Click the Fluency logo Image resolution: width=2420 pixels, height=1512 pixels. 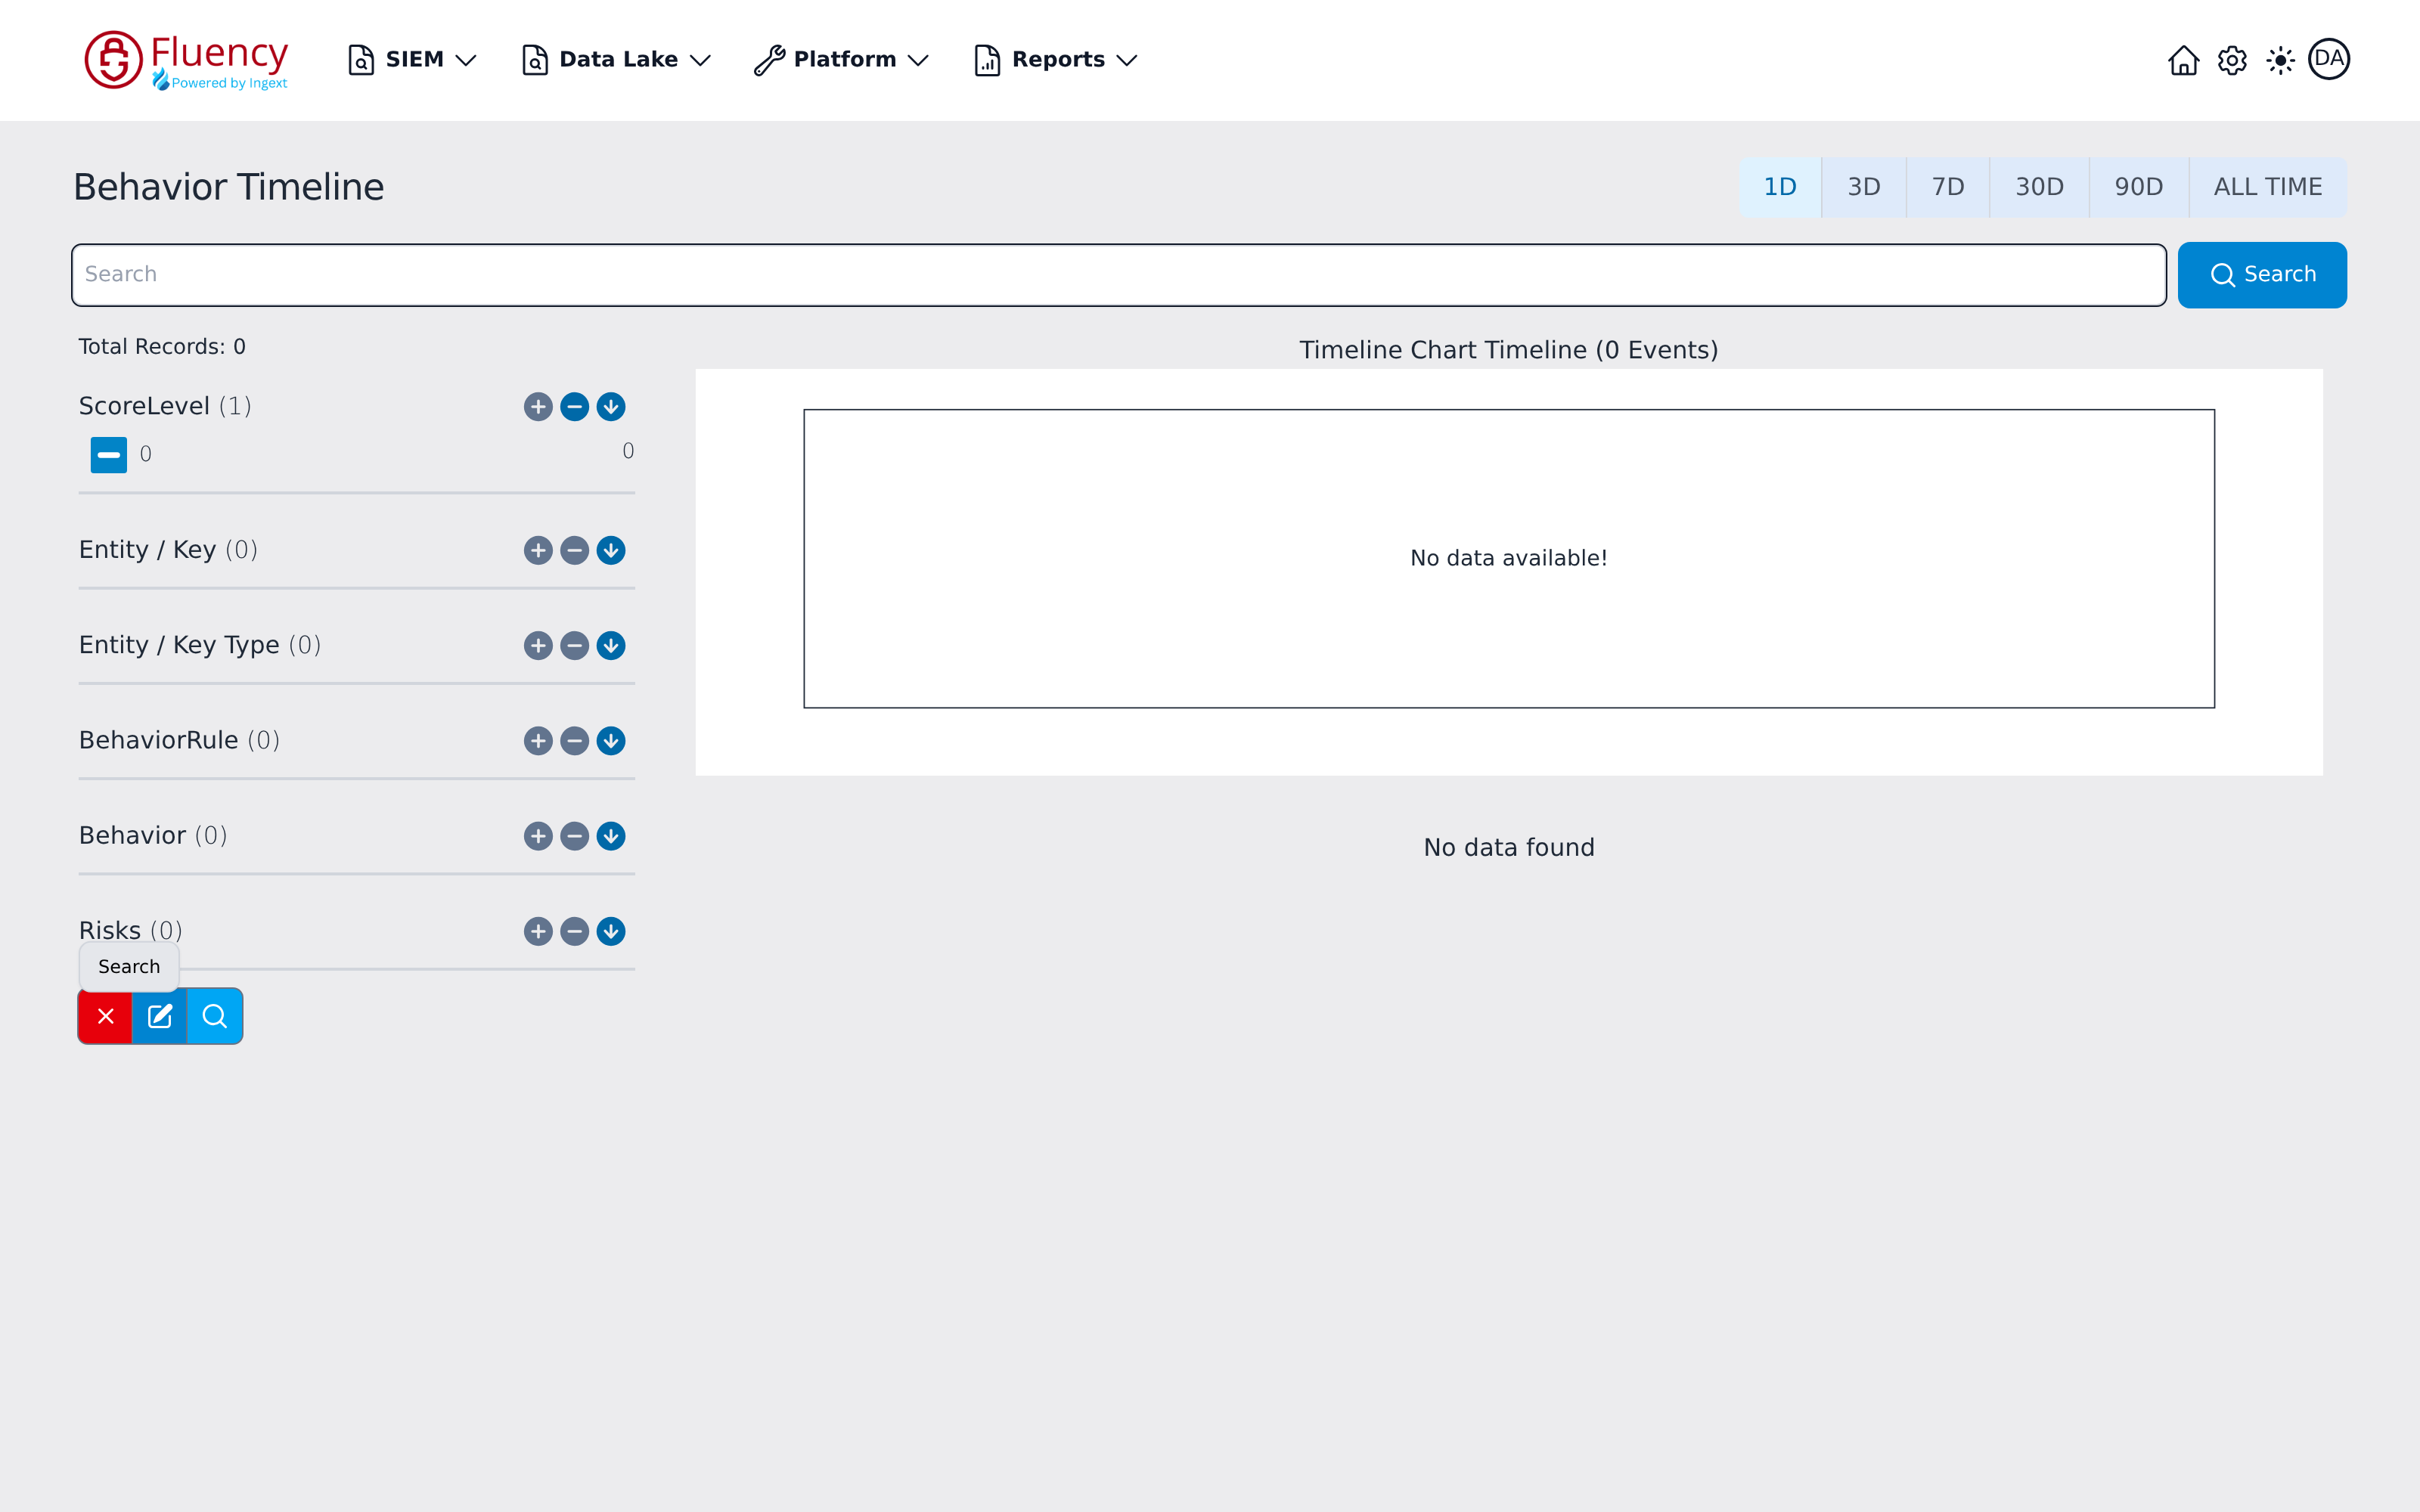(x=186, y=60)
